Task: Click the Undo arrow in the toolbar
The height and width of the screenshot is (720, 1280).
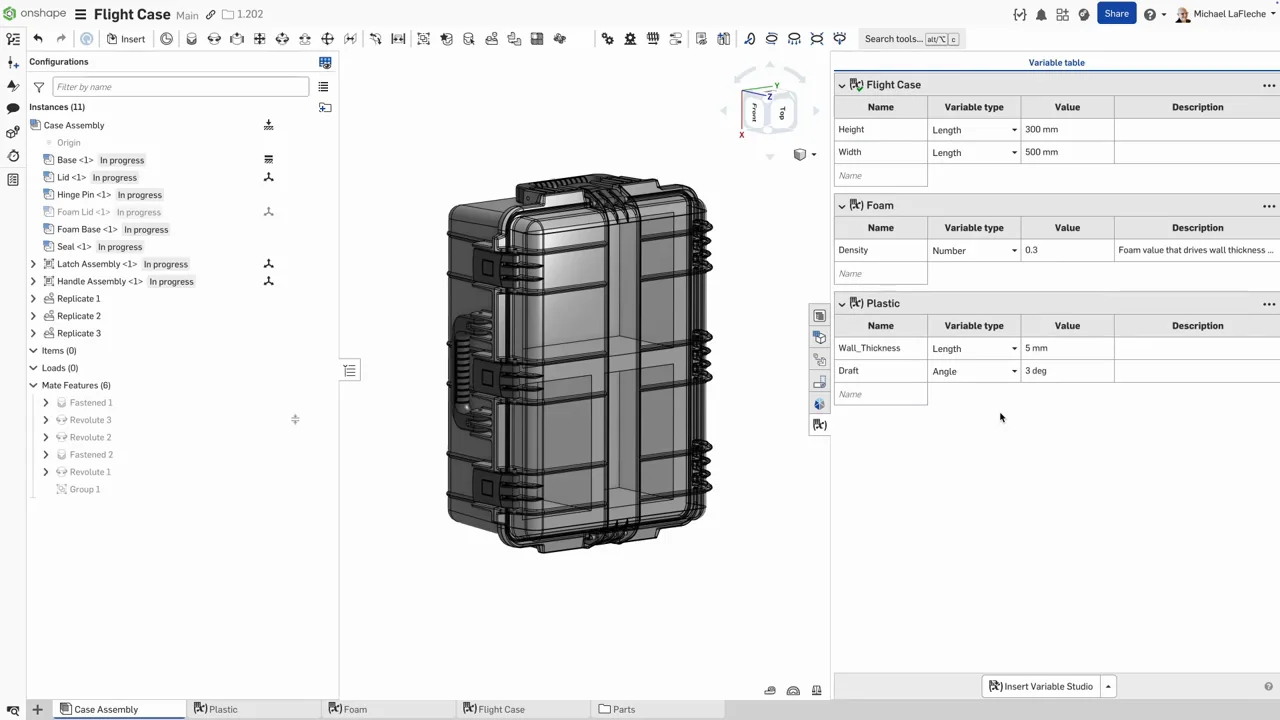Action: [x=38, y=39]
